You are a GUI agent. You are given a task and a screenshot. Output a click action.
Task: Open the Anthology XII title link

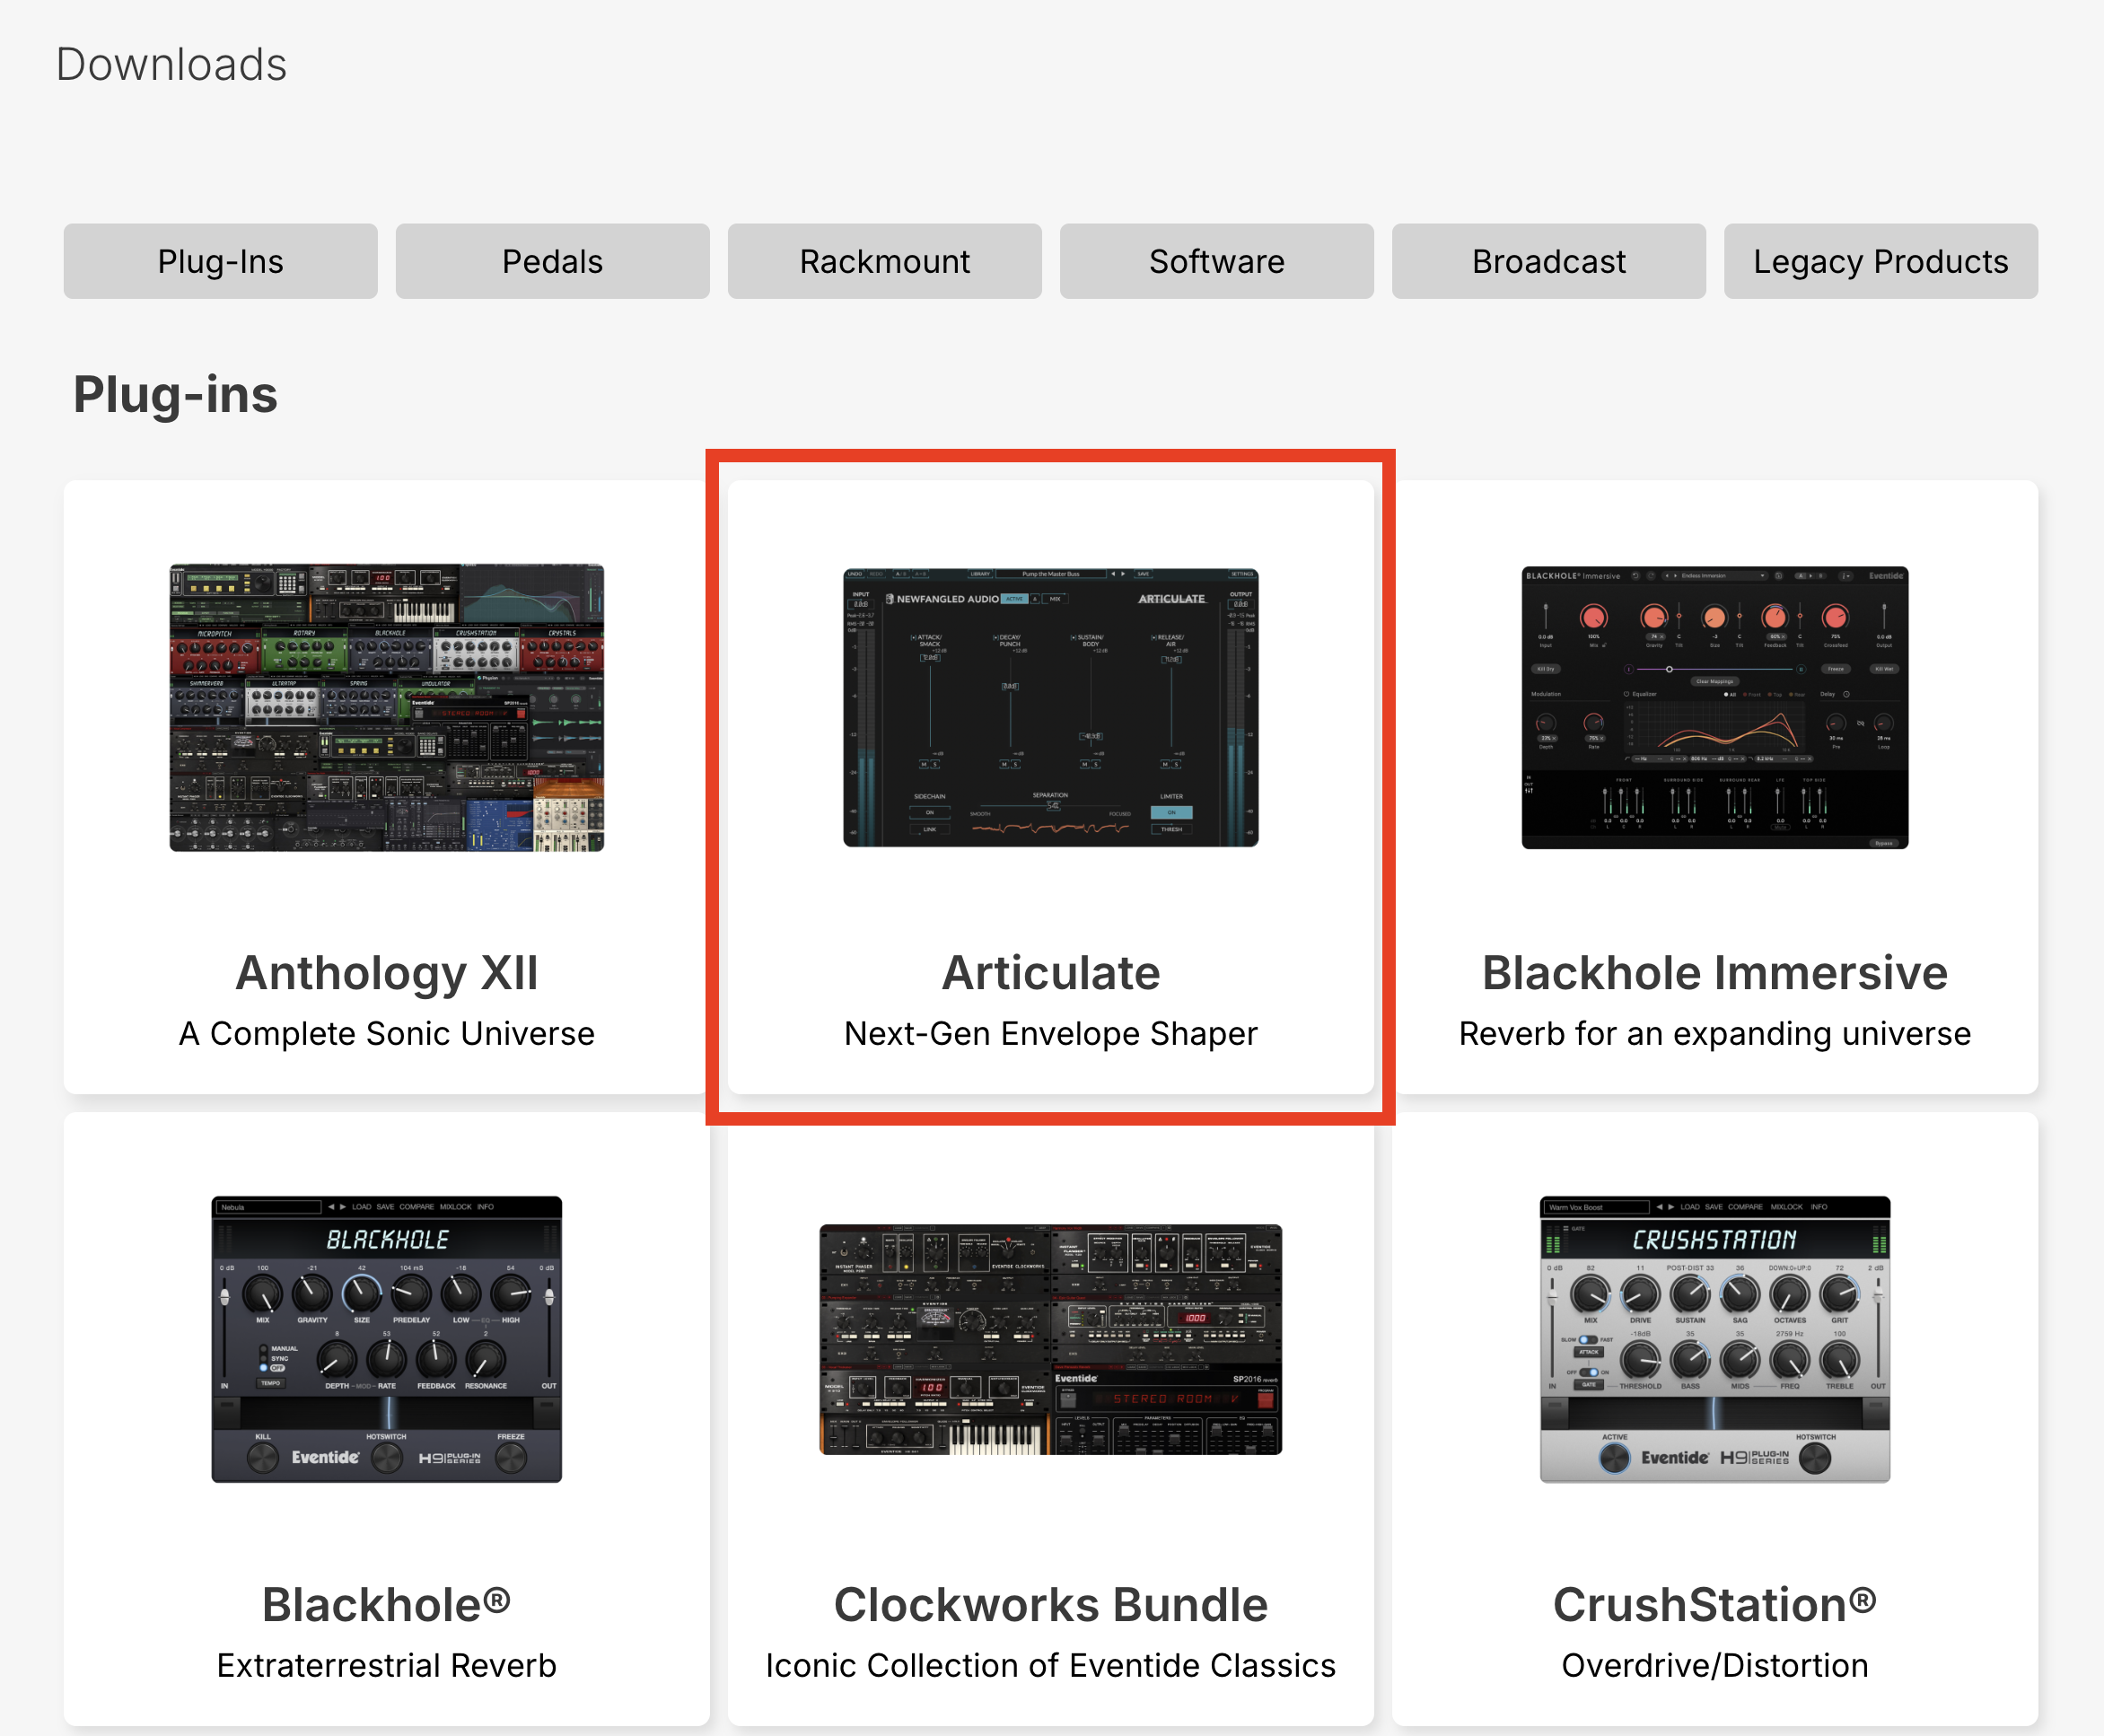coord(386,973)
